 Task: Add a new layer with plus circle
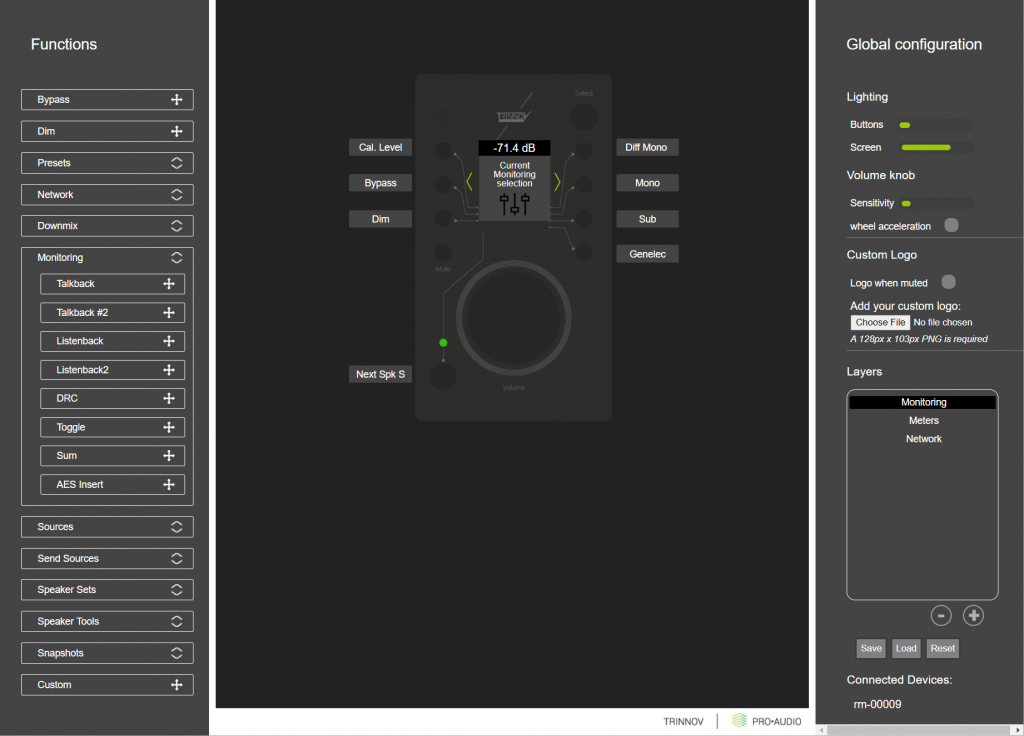(x=973, y=615)
